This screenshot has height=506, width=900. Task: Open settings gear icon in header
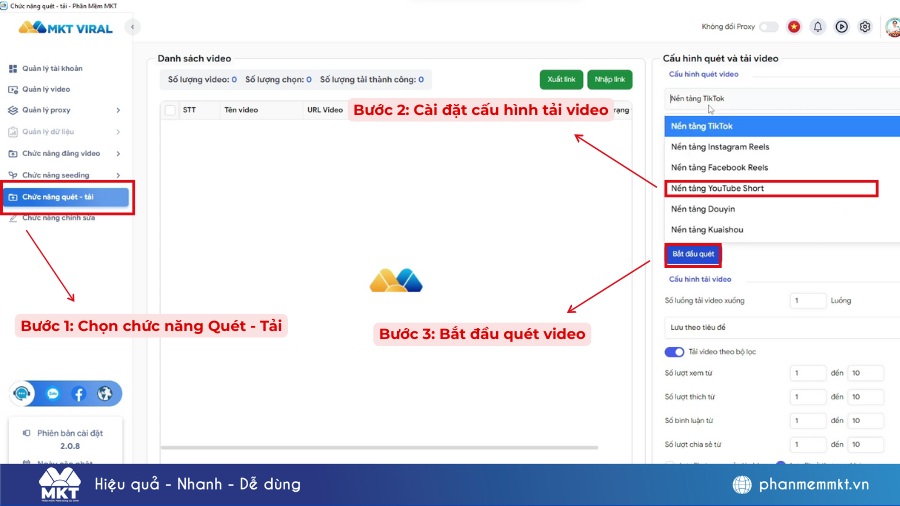(x=865, y=26)
